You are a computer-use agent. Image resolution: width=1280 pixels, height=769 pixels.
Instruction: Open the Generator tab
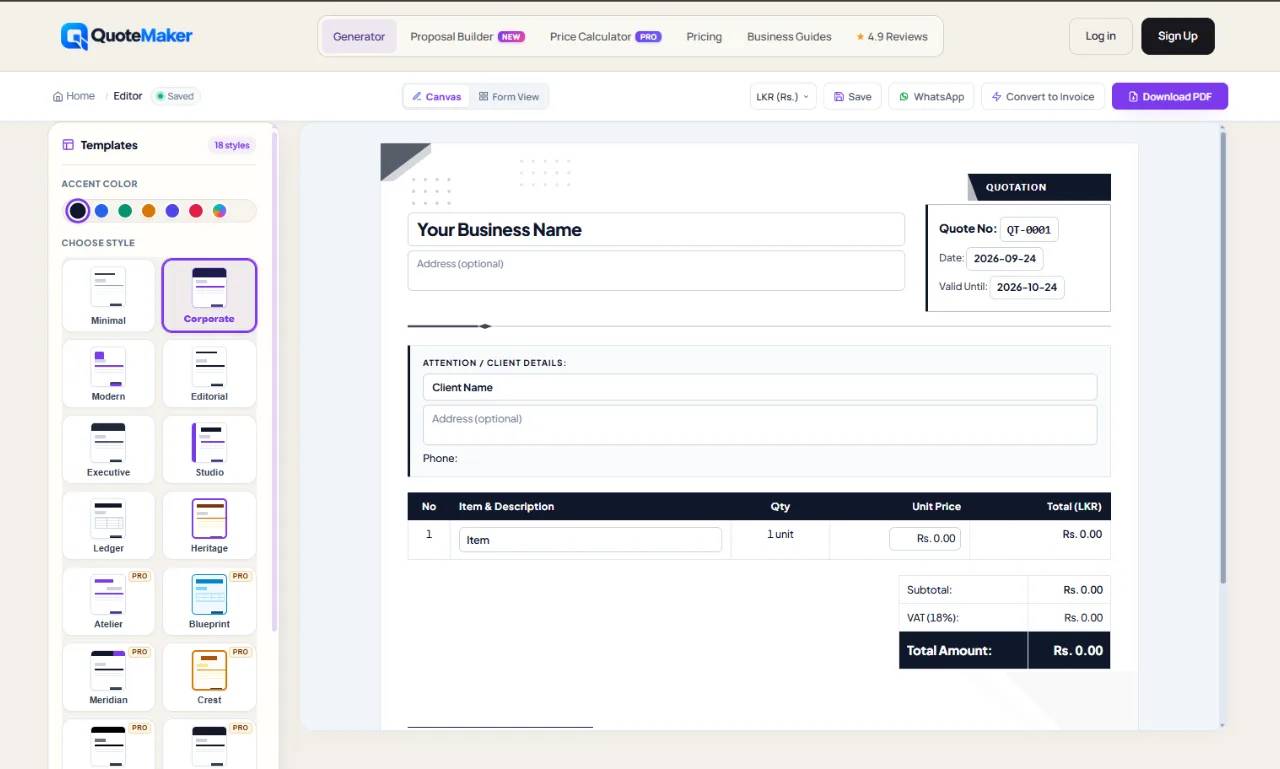pos(359,36)
